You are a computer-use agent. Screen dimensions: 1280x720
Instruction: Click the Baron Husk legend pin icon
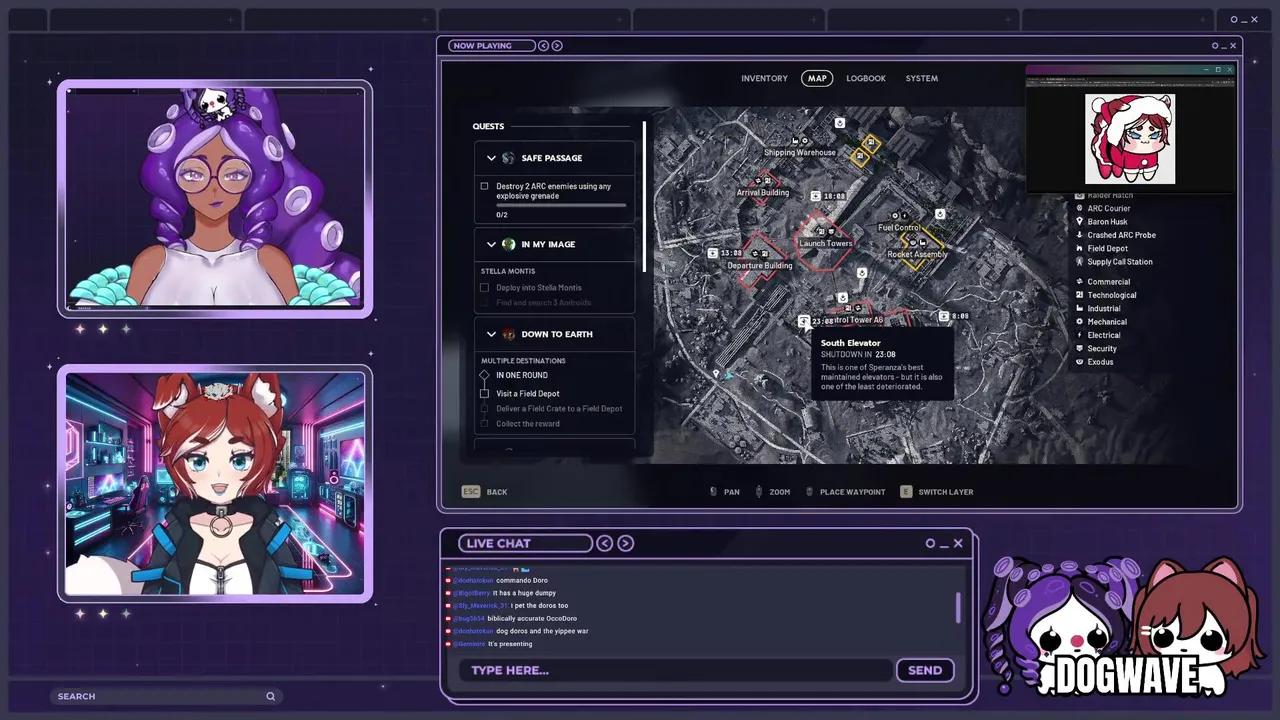(x=1079, y=221)
